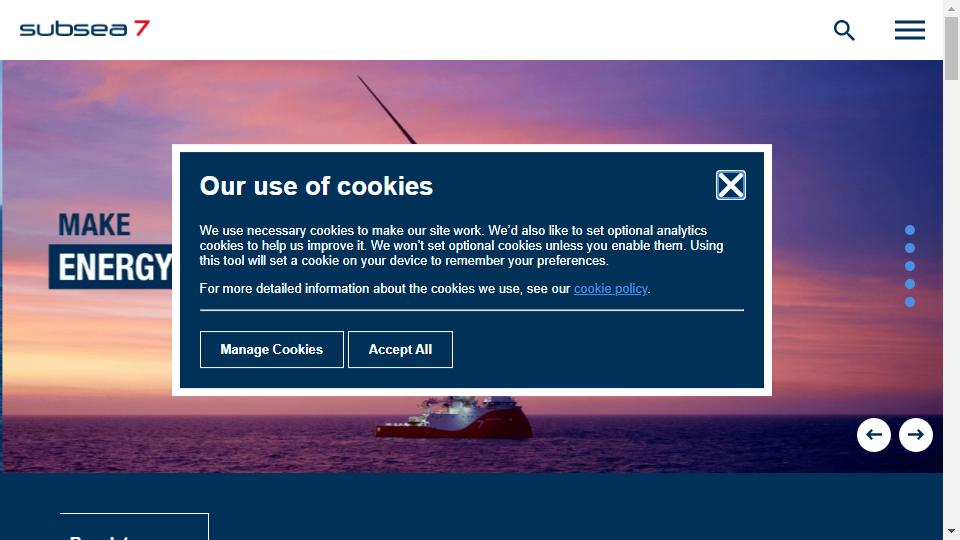Show previous slide with left arrow
The width and height of the screenshot is (960, 540).
point(874,435)
